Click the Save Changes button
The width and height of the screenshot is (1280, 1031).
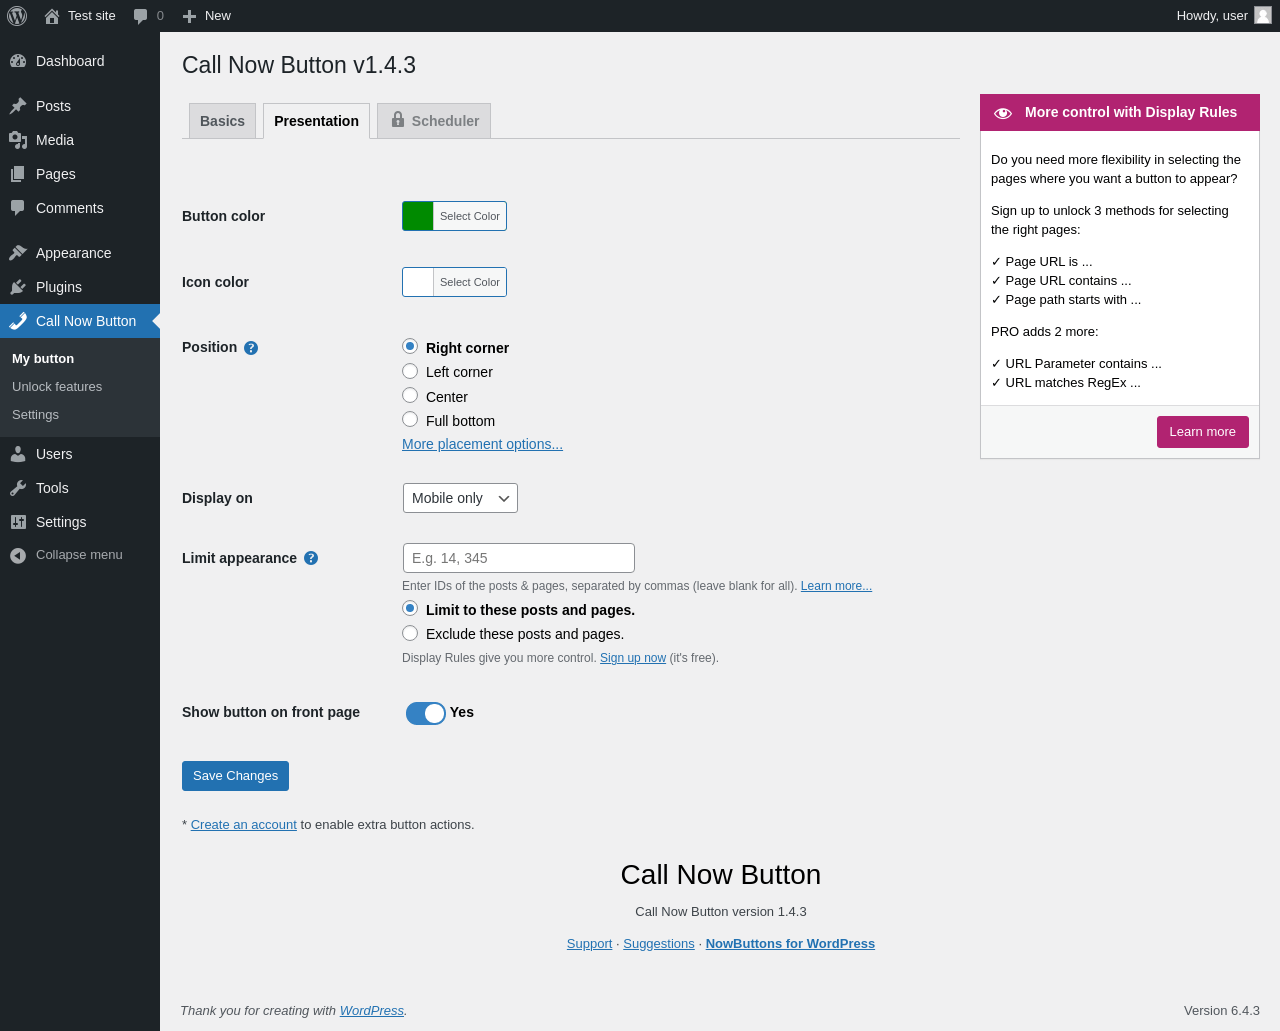(x=235, y=776)
